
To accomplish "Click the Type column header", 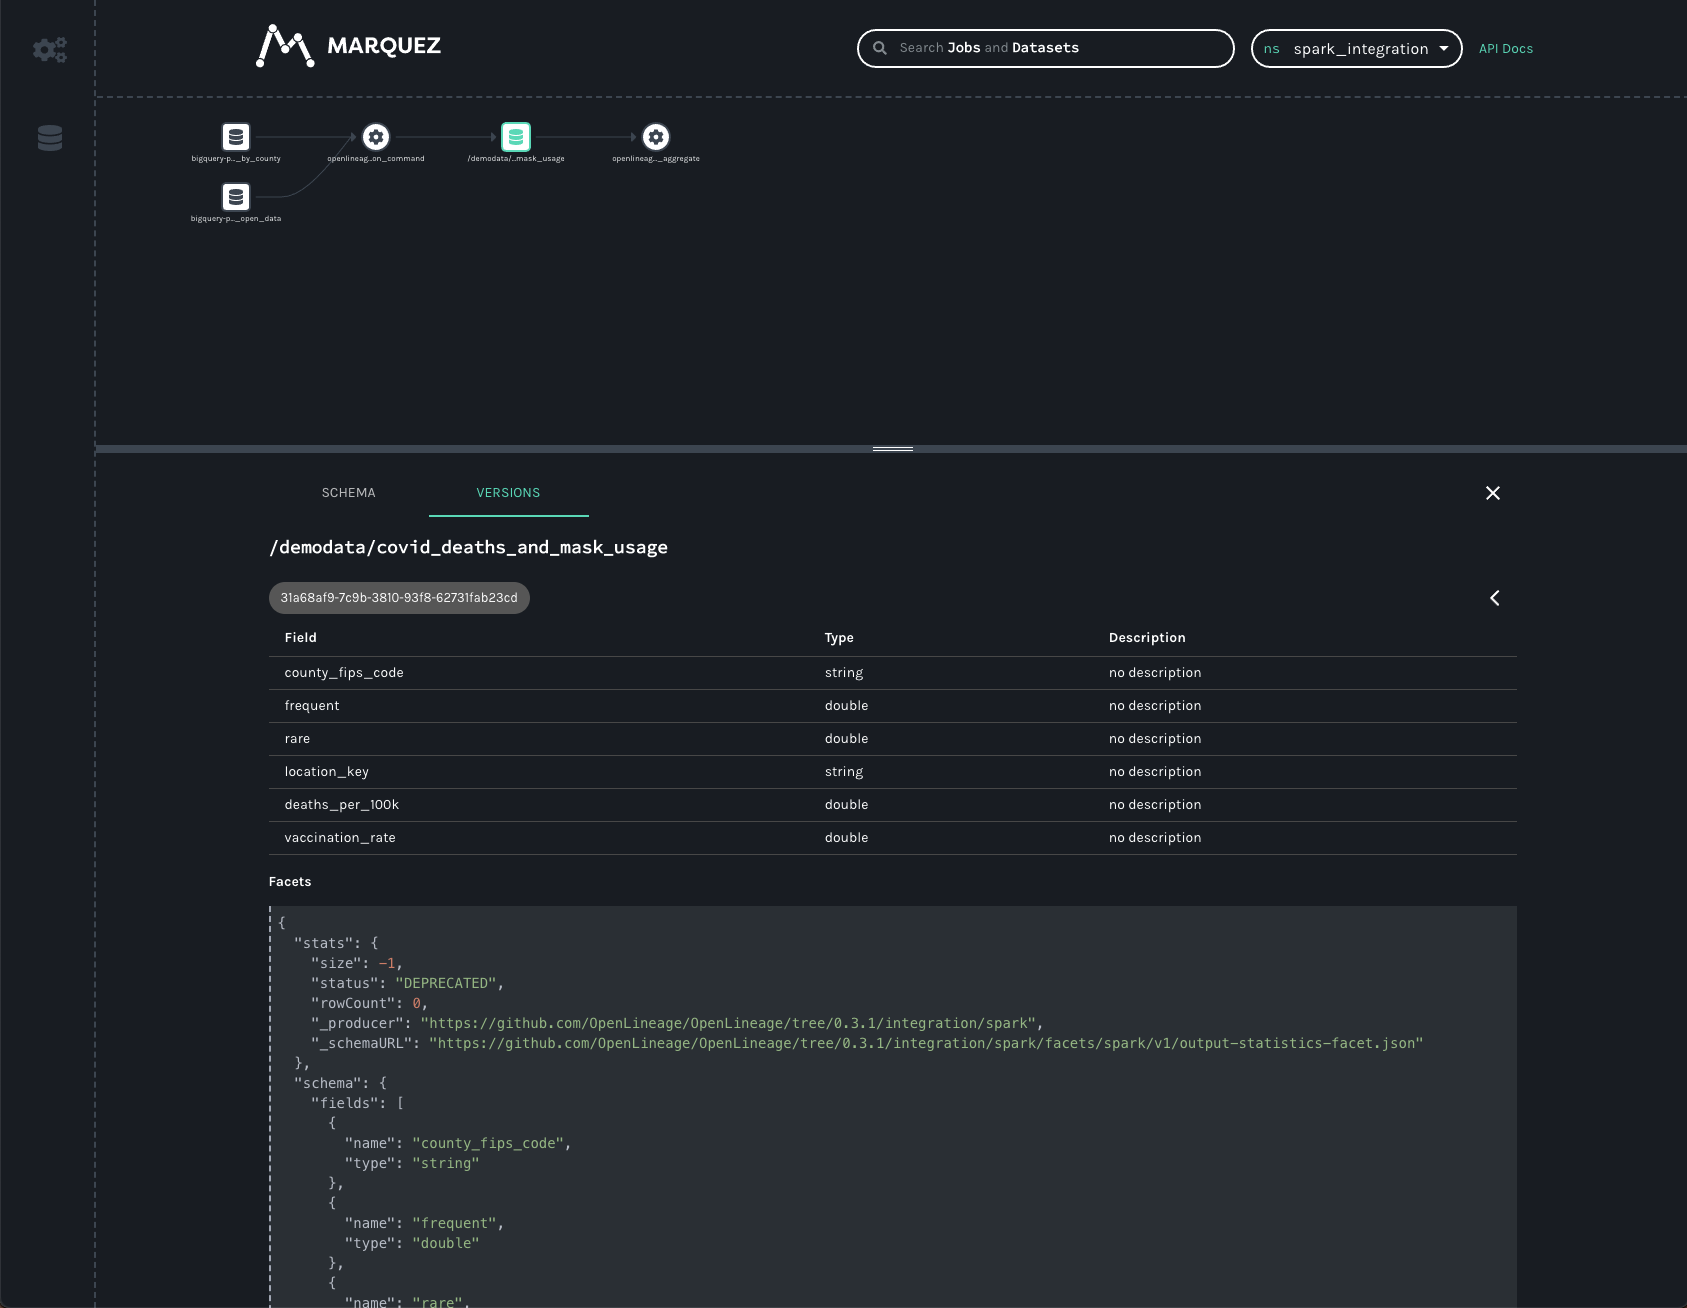I will pyautogui.click(x=839, y=638).
